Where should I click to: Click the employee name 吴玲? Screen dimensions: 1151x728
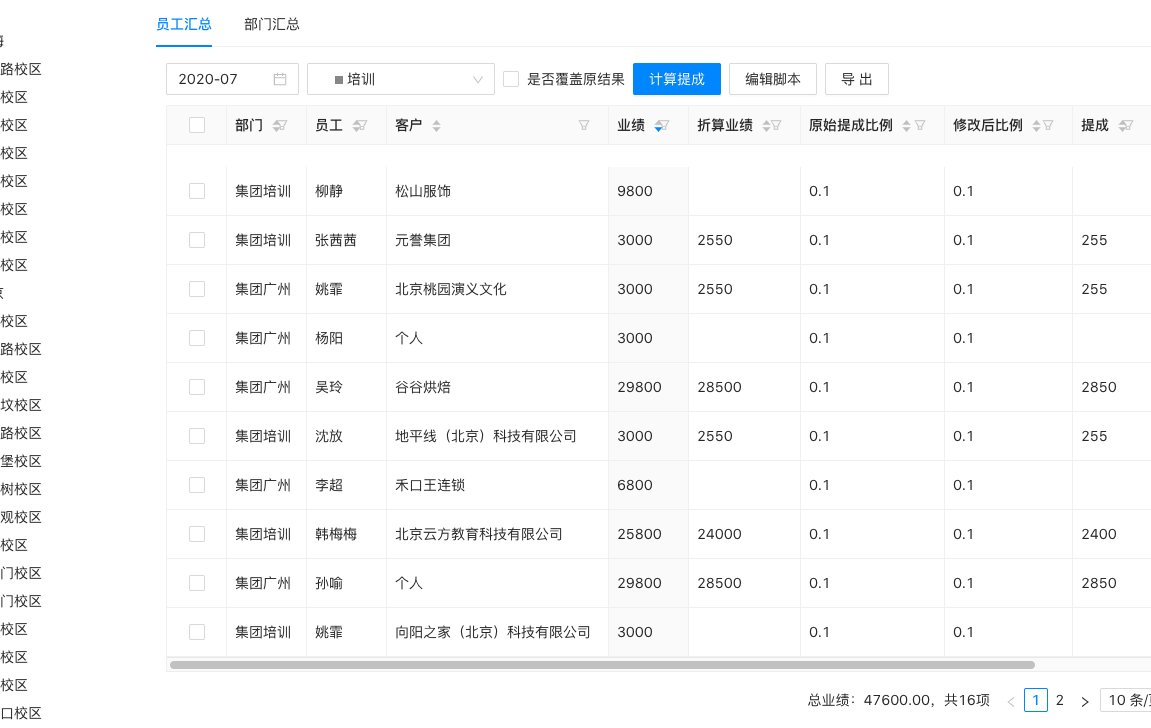[329, 387]
